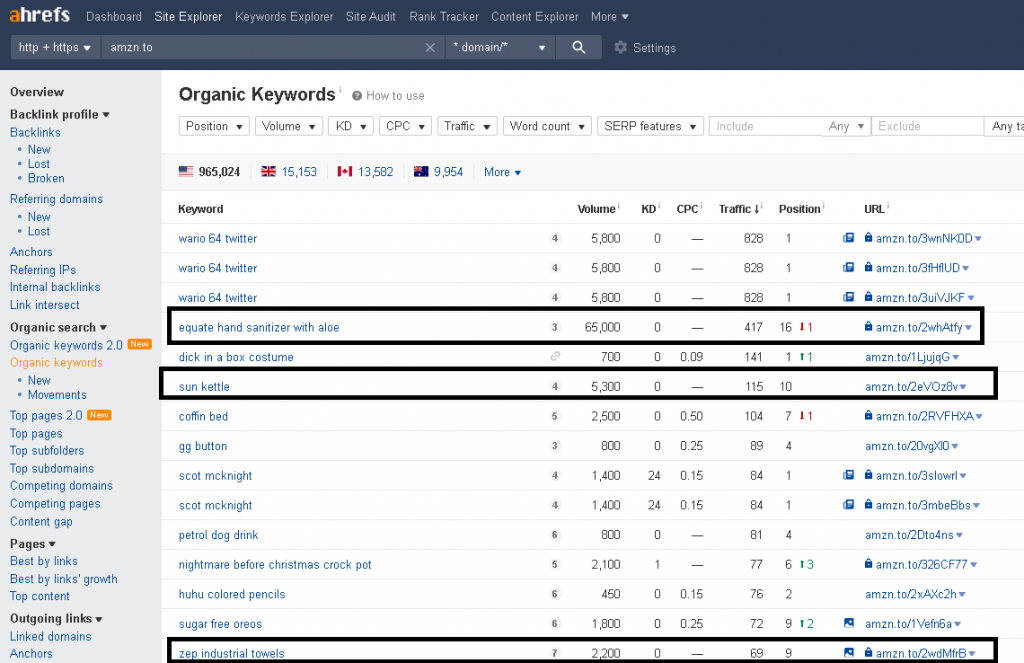Open Referring domains in sidebar
Screen dimensions: 1024x663
(56, 199)
